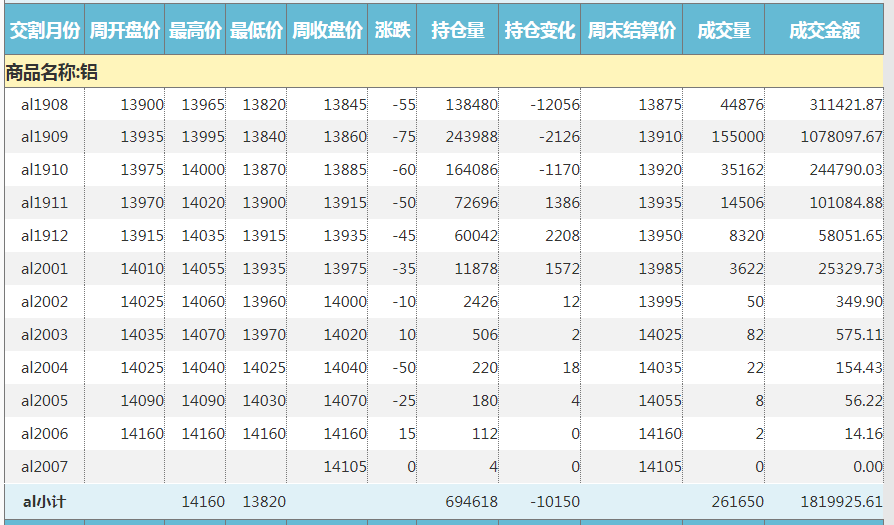894x525 pixels.
Task: Select the 最低价 column header
Action: (257, 31)
